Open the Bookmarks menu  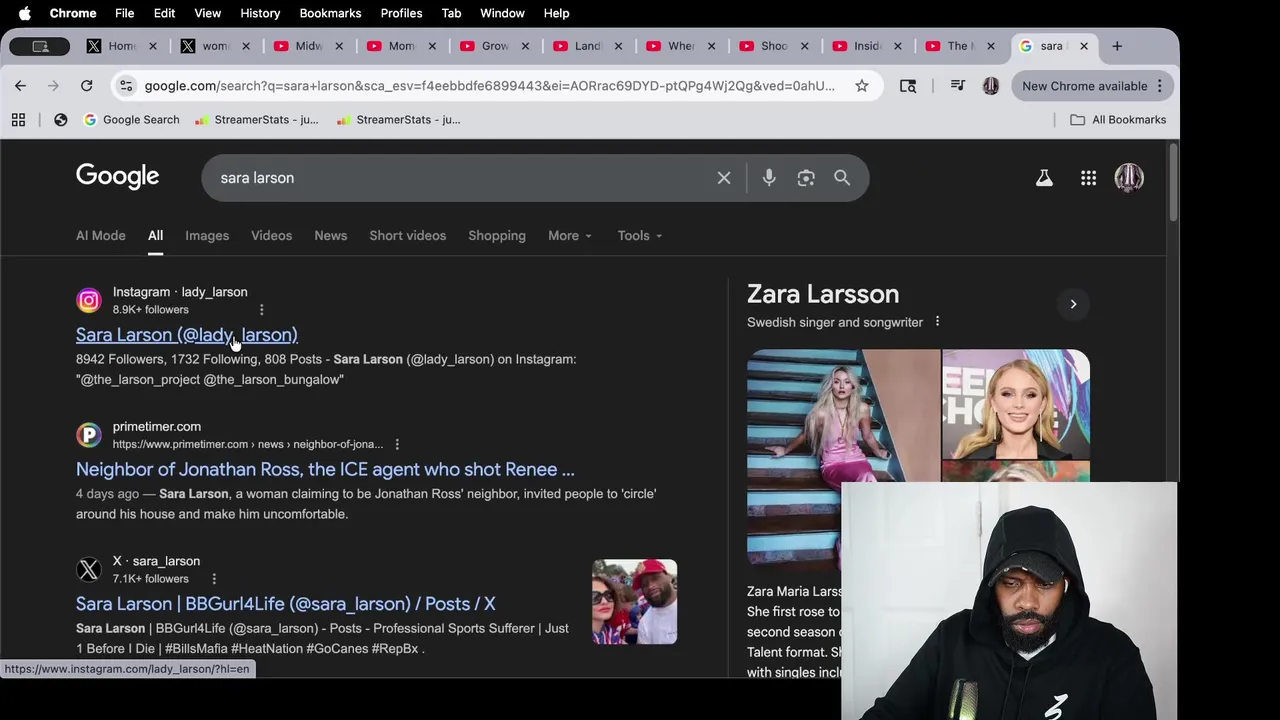click(330, 13)
